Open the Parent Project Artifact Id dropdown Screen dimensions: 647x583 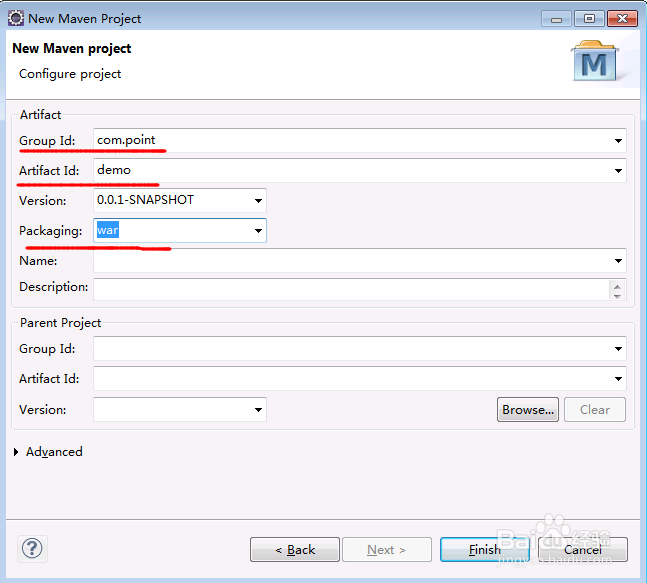pos(618,378)
